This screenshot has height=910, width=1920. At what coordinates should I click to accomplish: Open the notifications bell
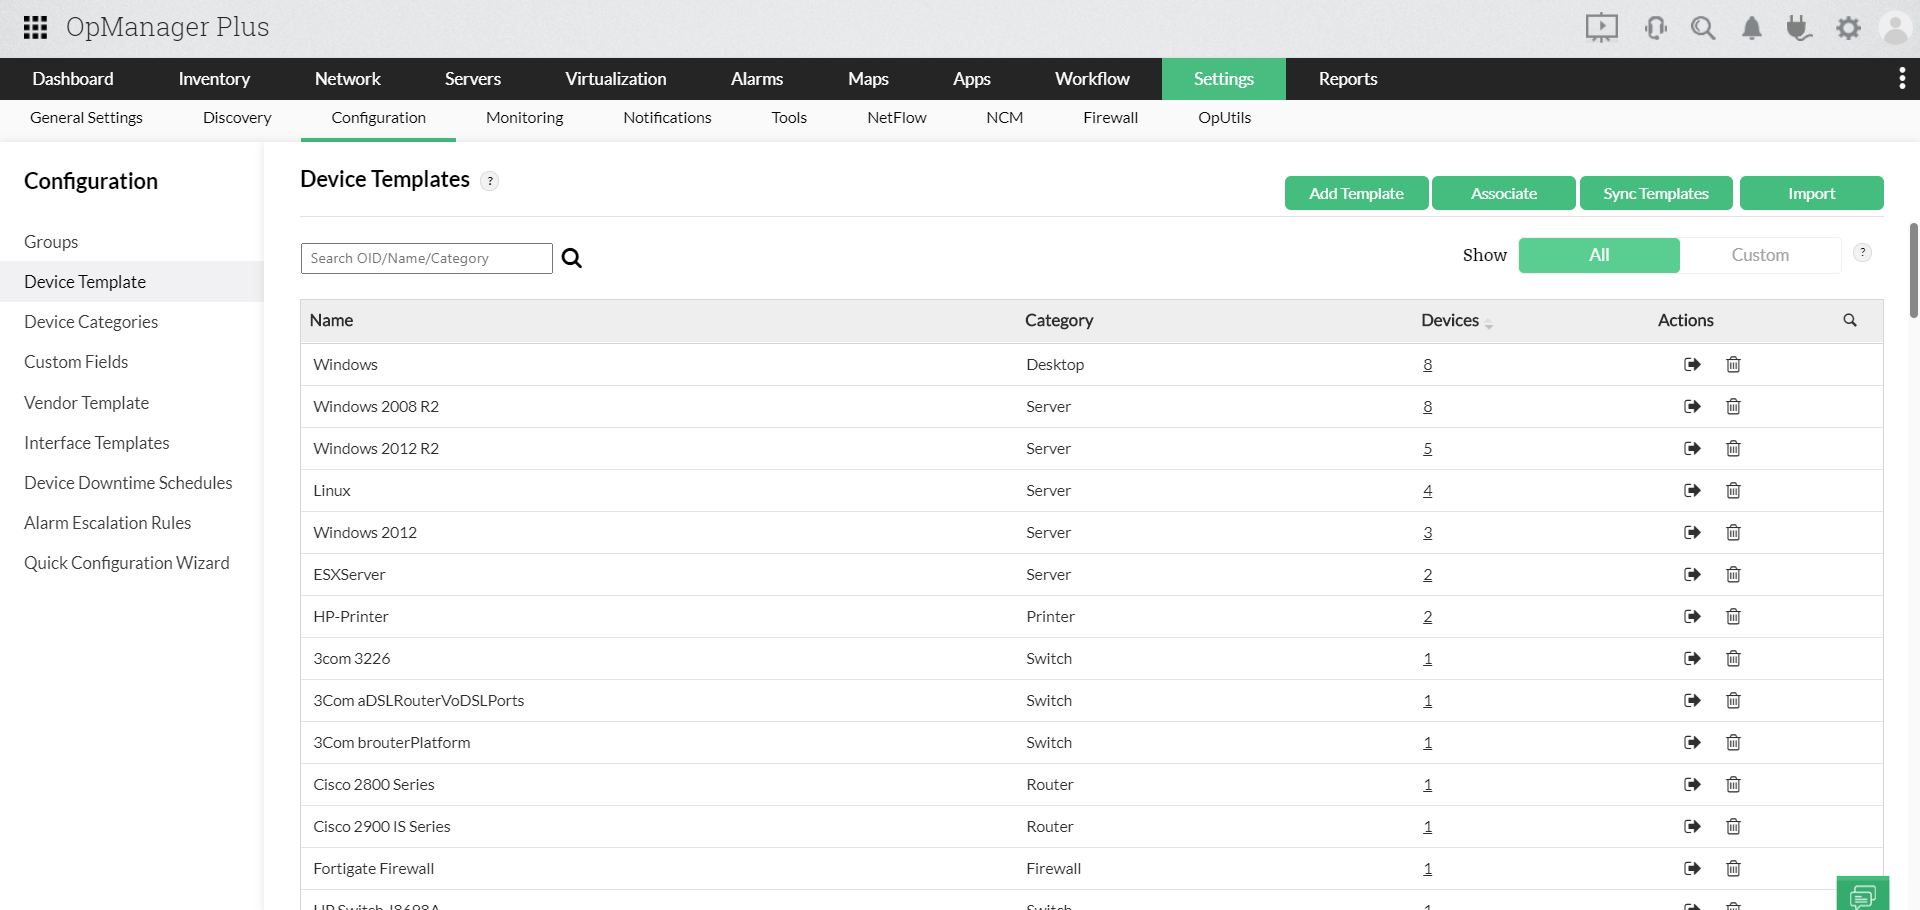(x=1751, y=27)
